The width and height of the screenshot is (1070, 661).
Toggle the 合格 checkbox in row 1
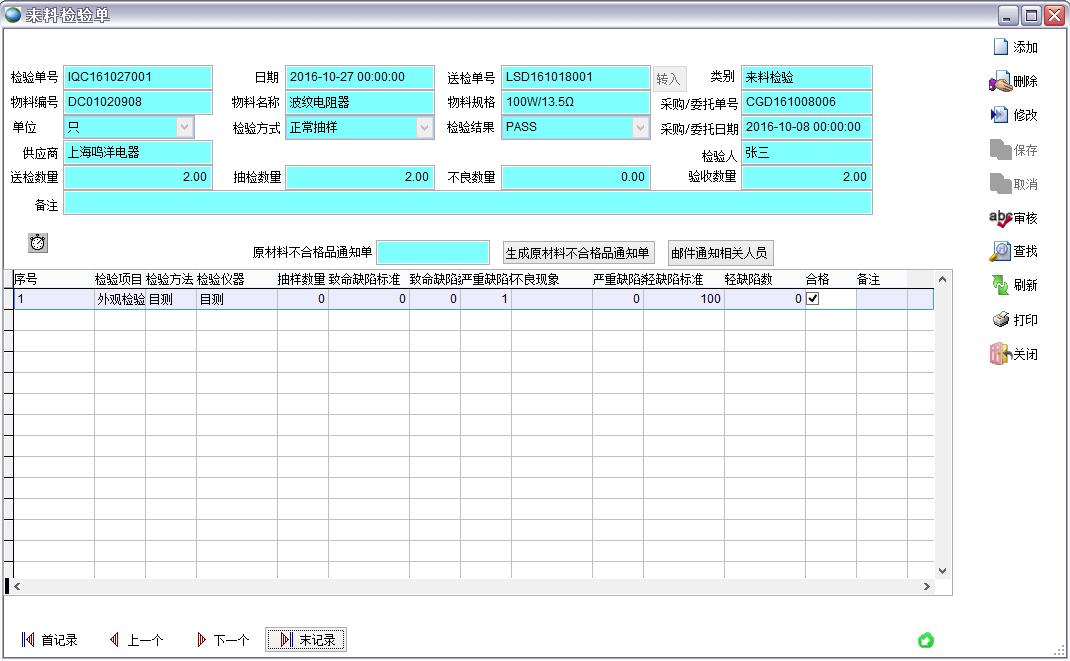point(813,298)
